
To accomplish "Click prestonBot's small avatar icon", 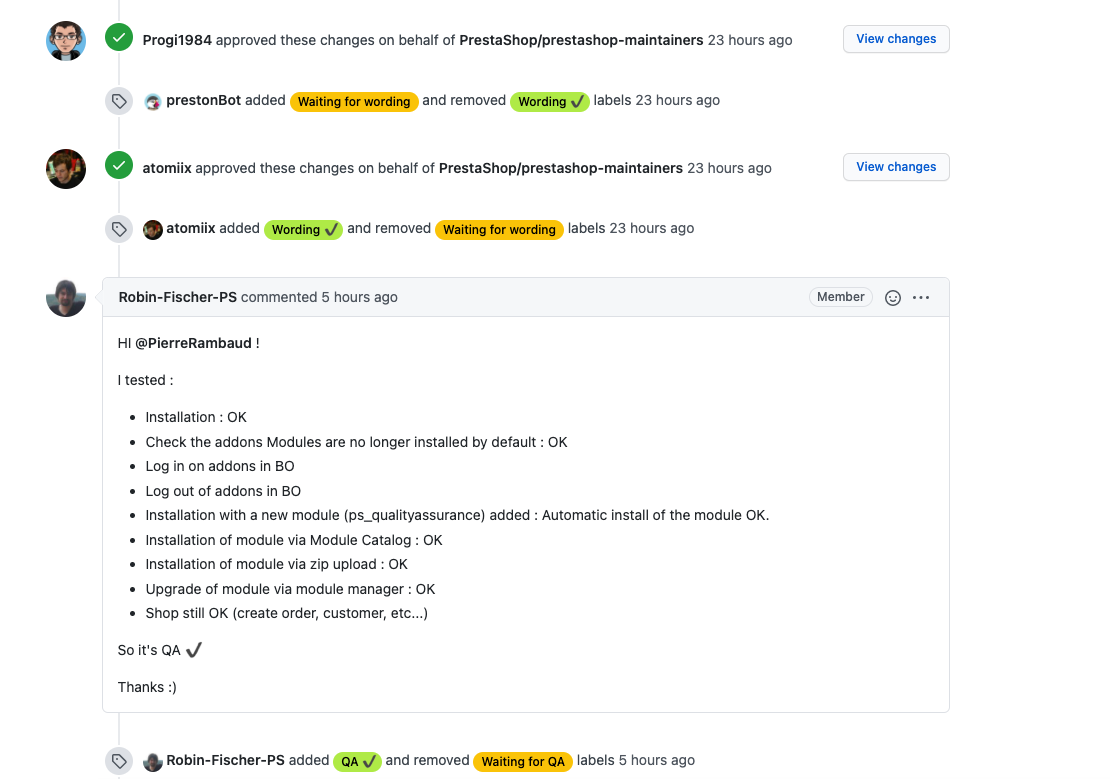I will [x=153, y=101].
